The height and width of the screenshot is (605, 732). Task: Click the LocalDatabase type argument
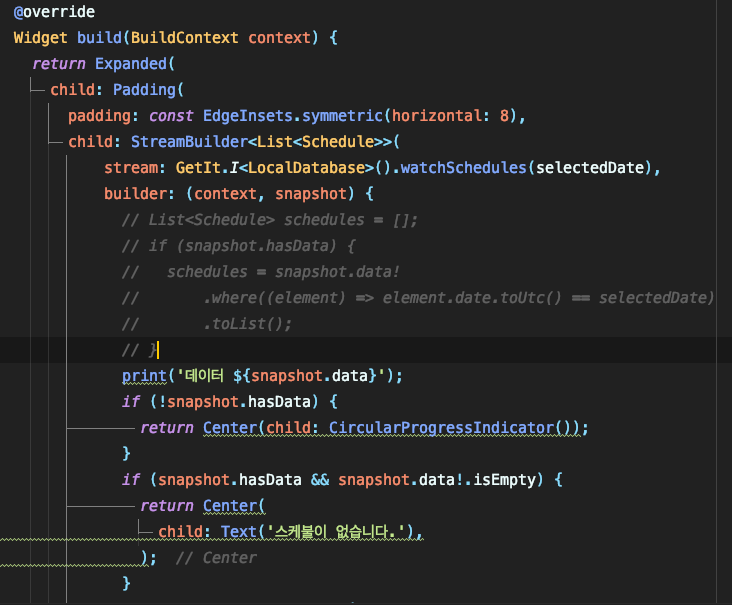click(307, 168)
